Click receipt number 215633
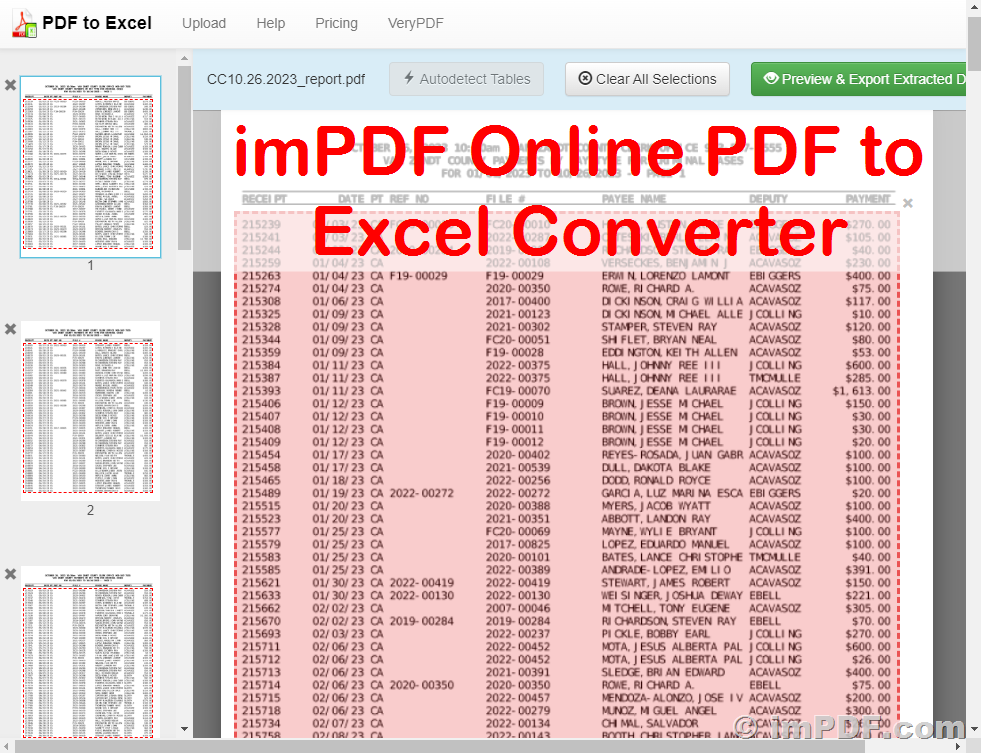Viewport: 981px width, 753px height. coord(262,595)
